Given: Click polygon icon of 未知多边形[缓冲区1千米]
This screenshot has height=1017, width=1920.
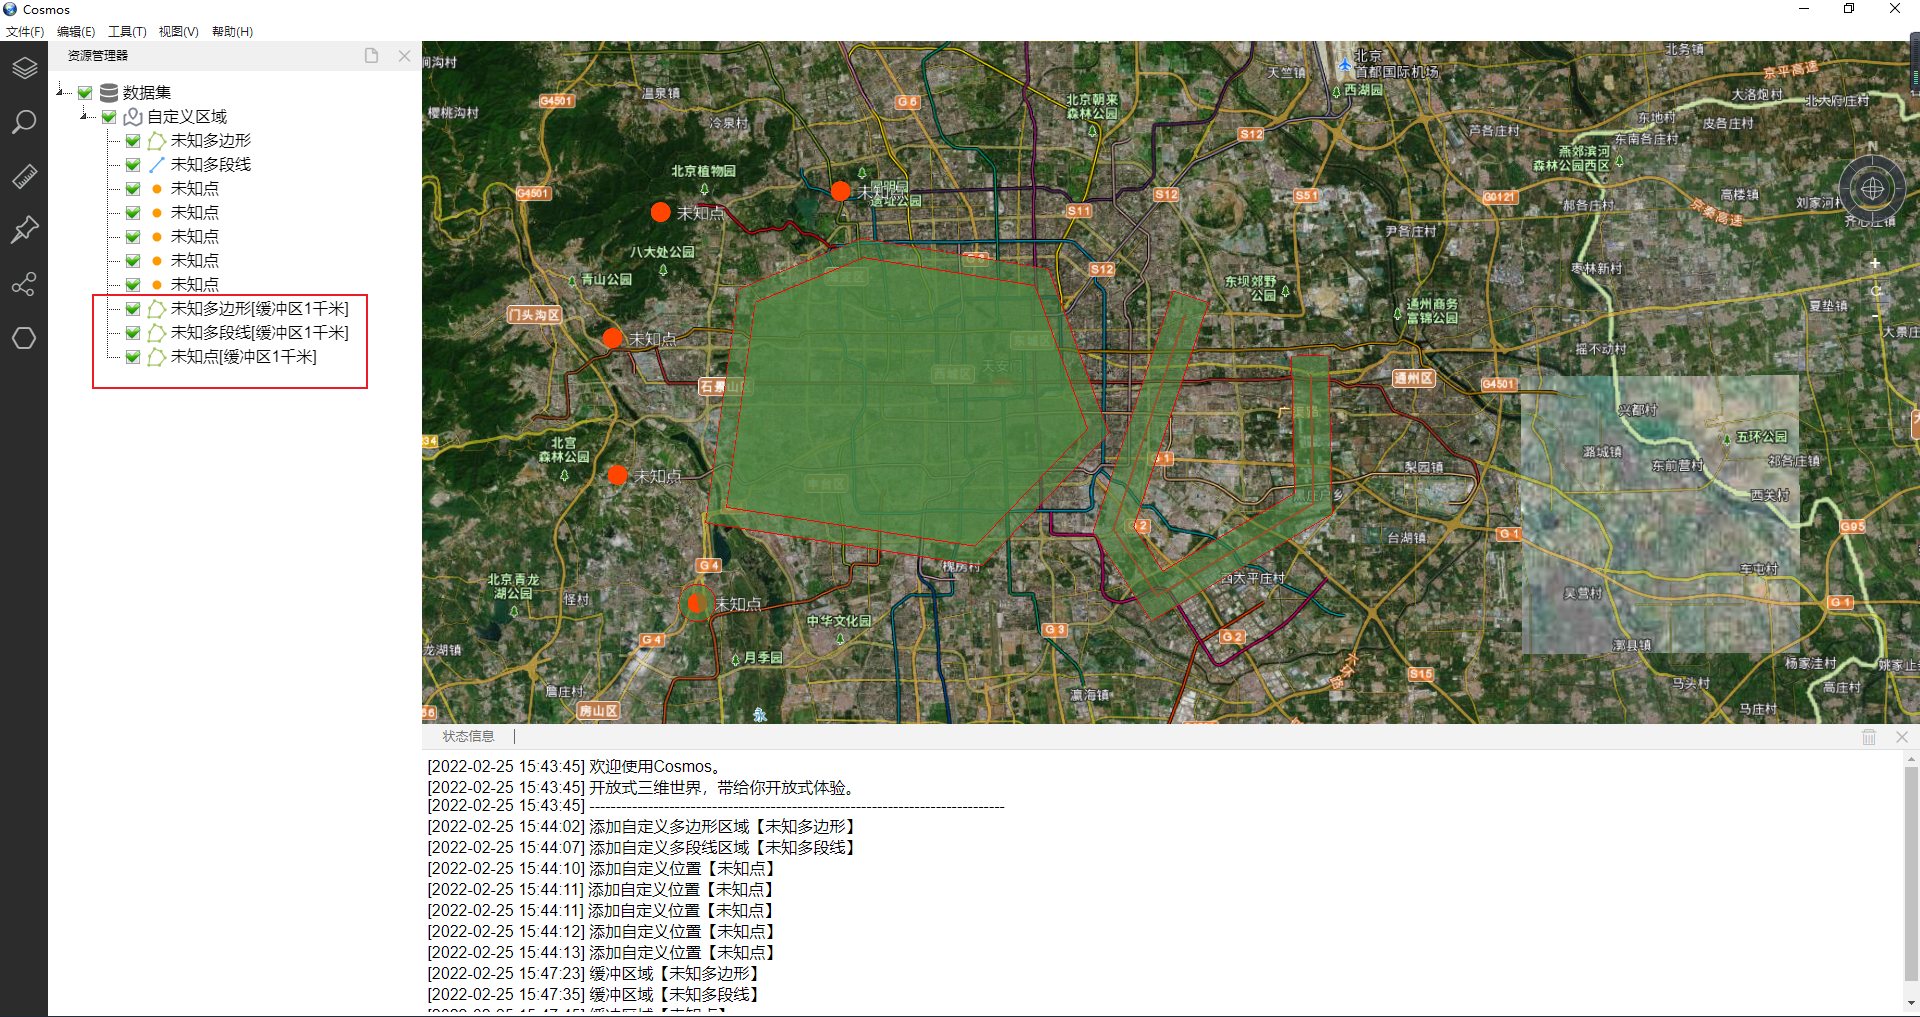Looking at the screenshot, I should point(157,309).
